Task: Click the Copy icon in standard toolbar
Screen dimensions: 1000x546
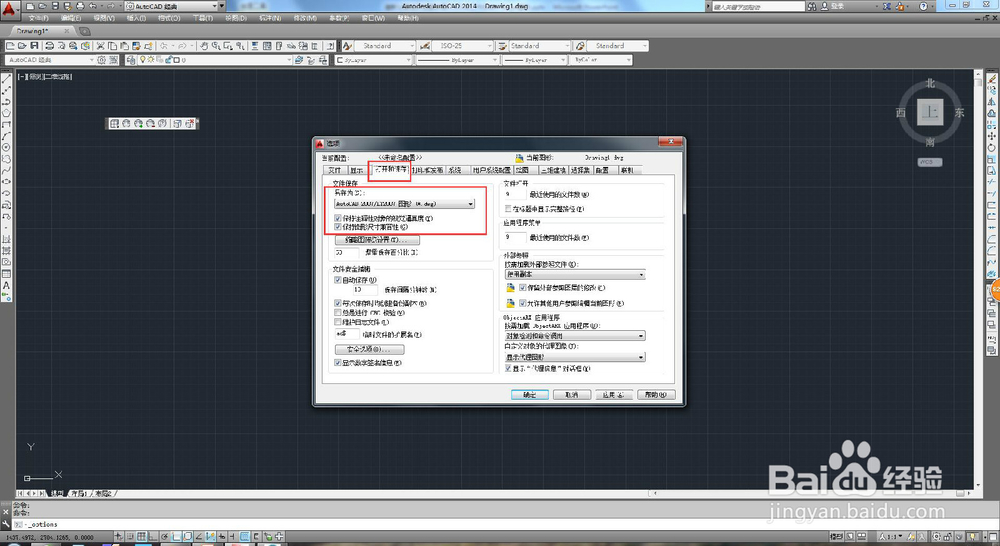Action: pyautogui.click(x=112, y=46)
